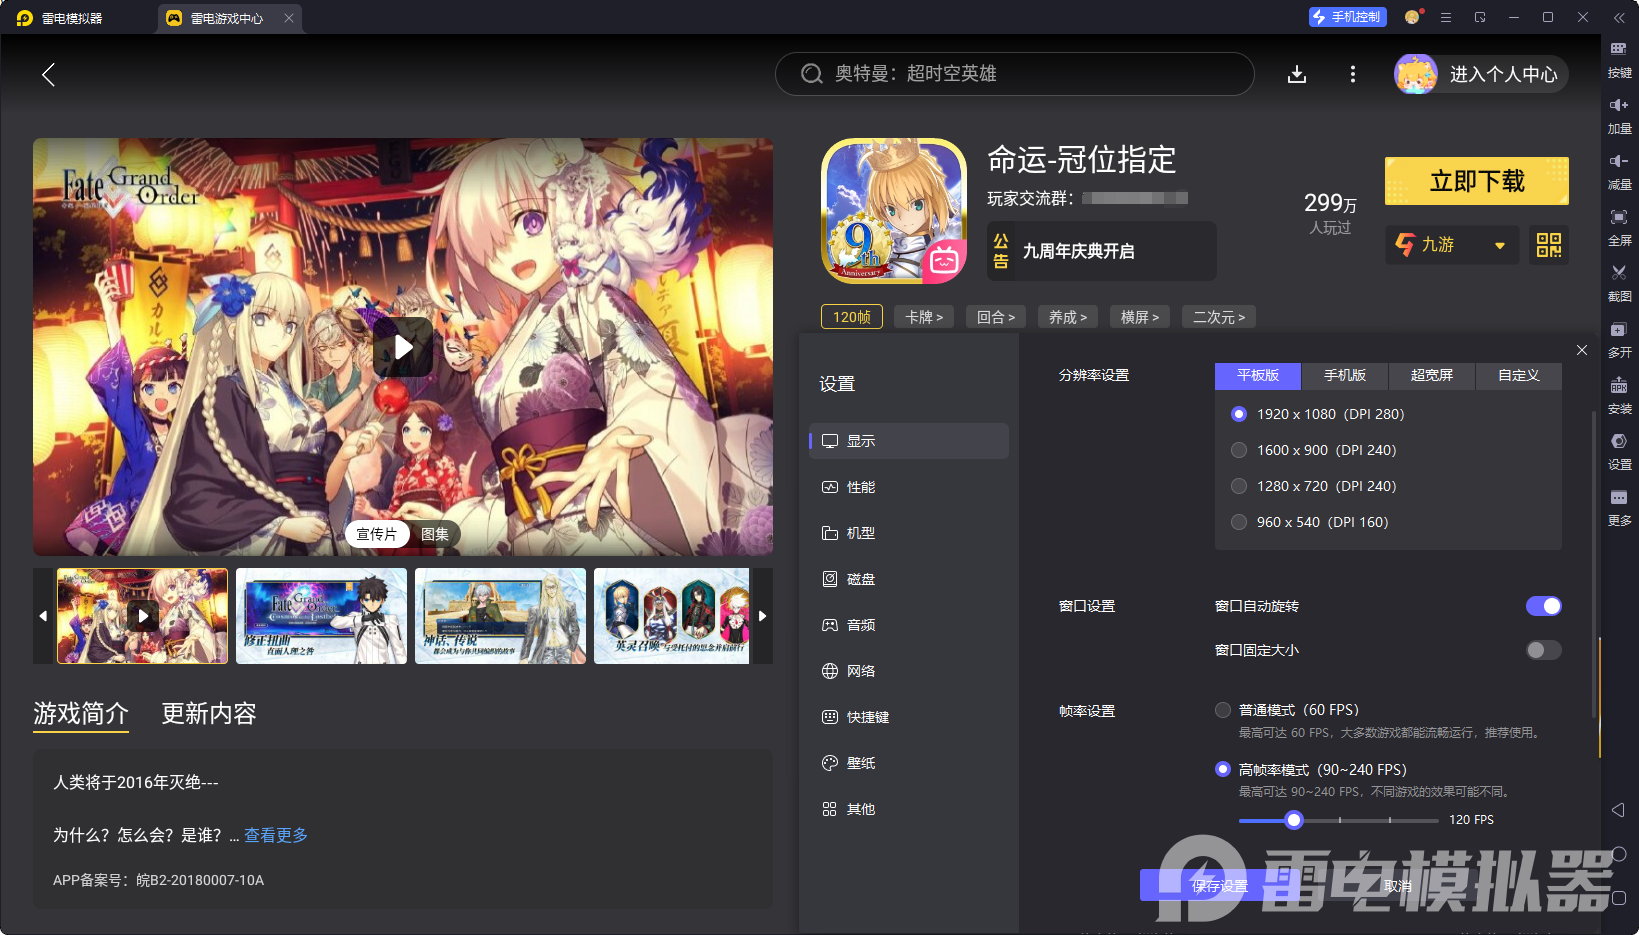Select 1920 x 1080 resolution
1639x935 pixels.
point(1239,414)
